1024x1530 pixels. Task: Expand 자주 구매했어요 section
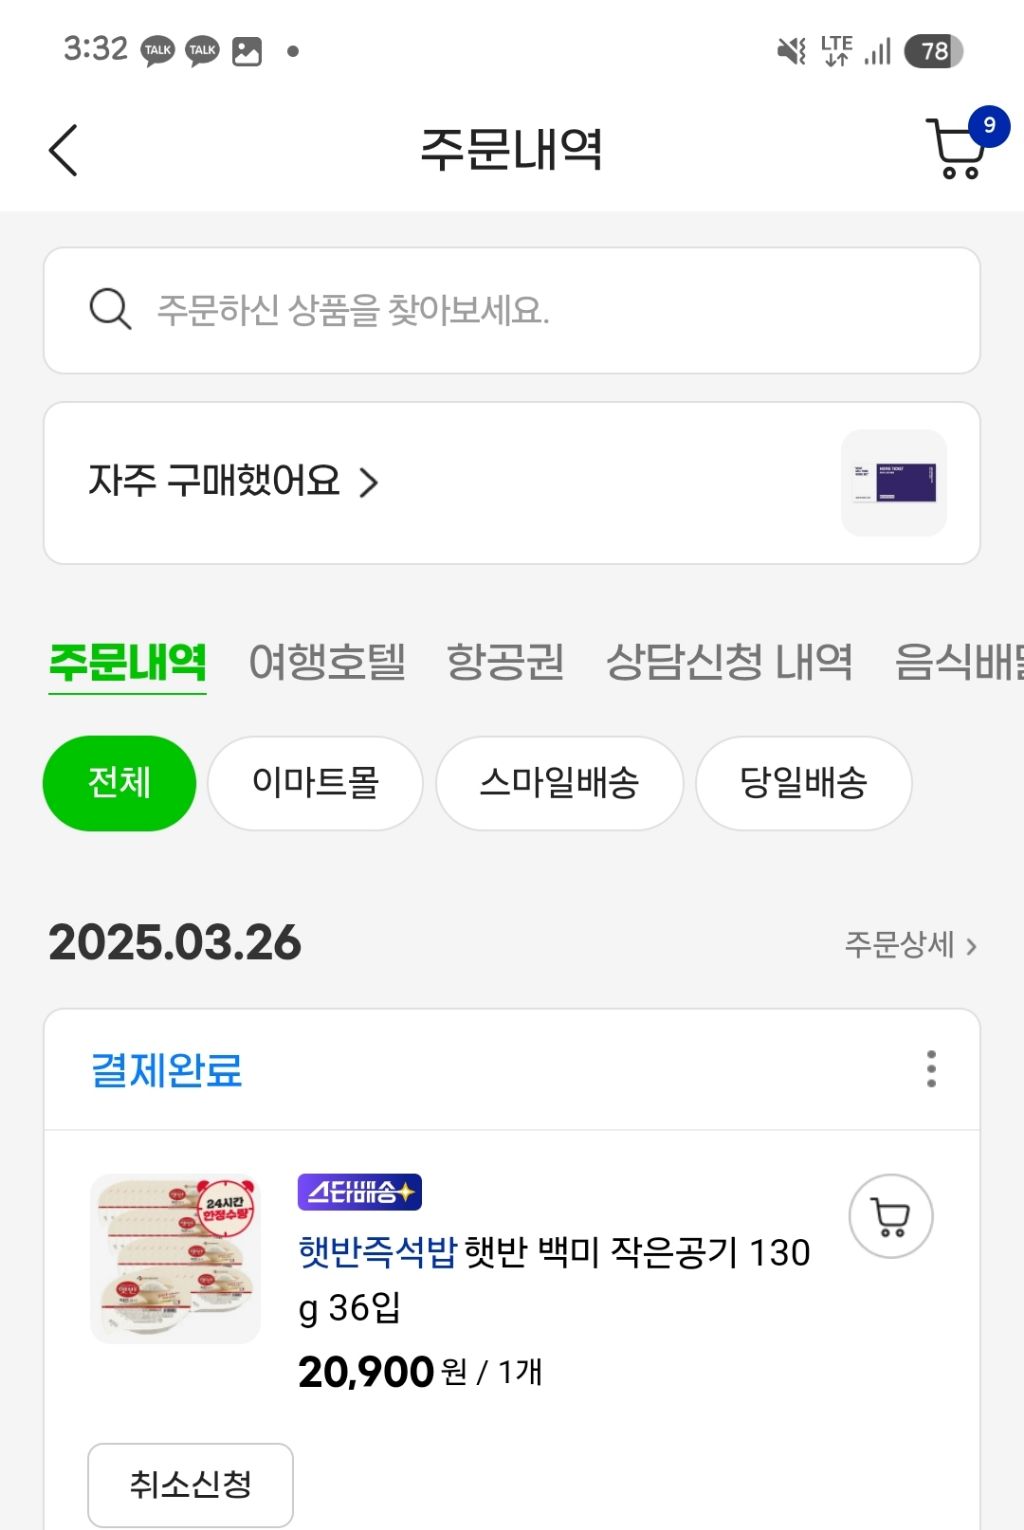coord(233,482)
